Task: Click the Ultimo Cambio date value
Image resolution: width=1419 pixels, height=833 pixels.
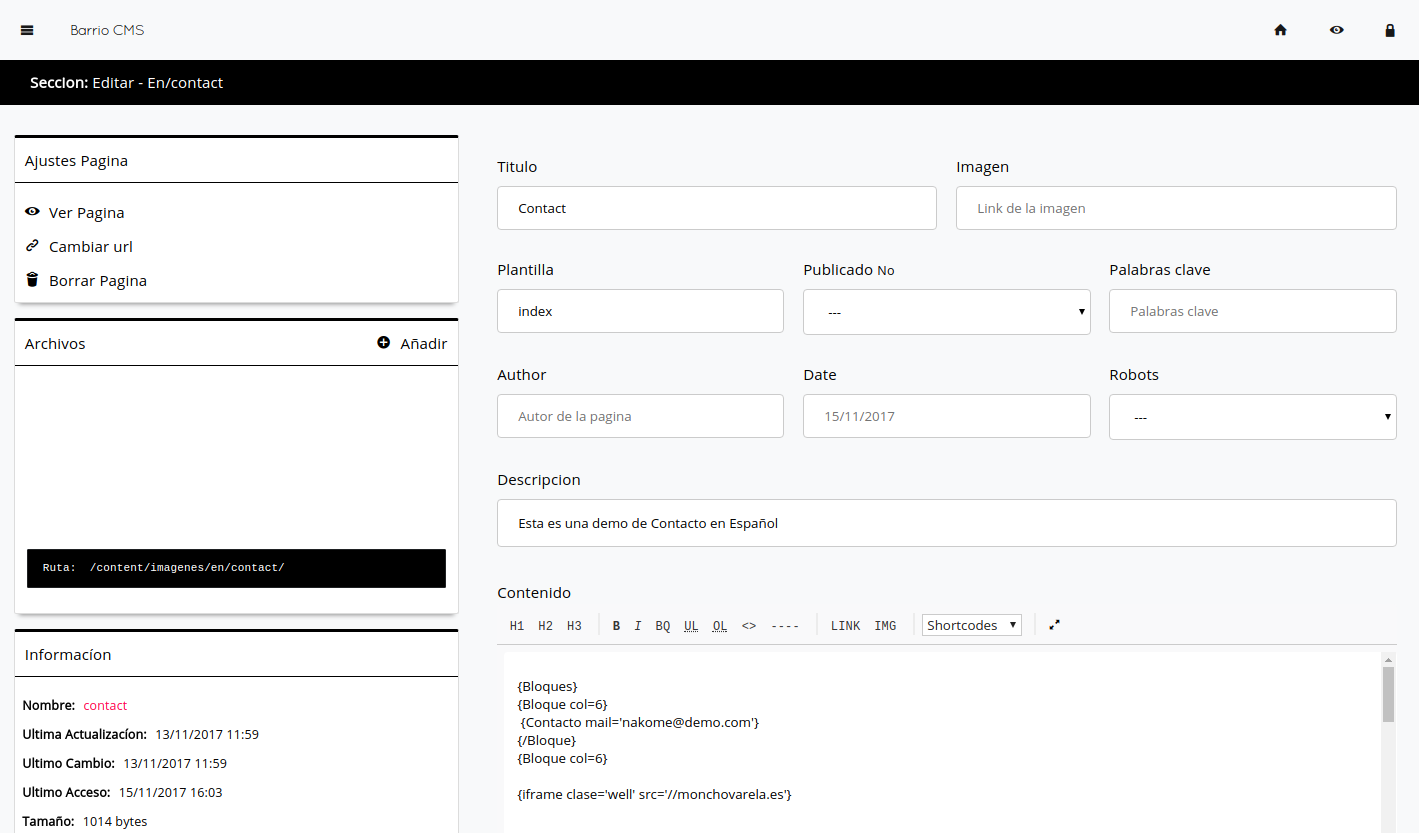Action: pyautogui.click(x=175, y=764)
